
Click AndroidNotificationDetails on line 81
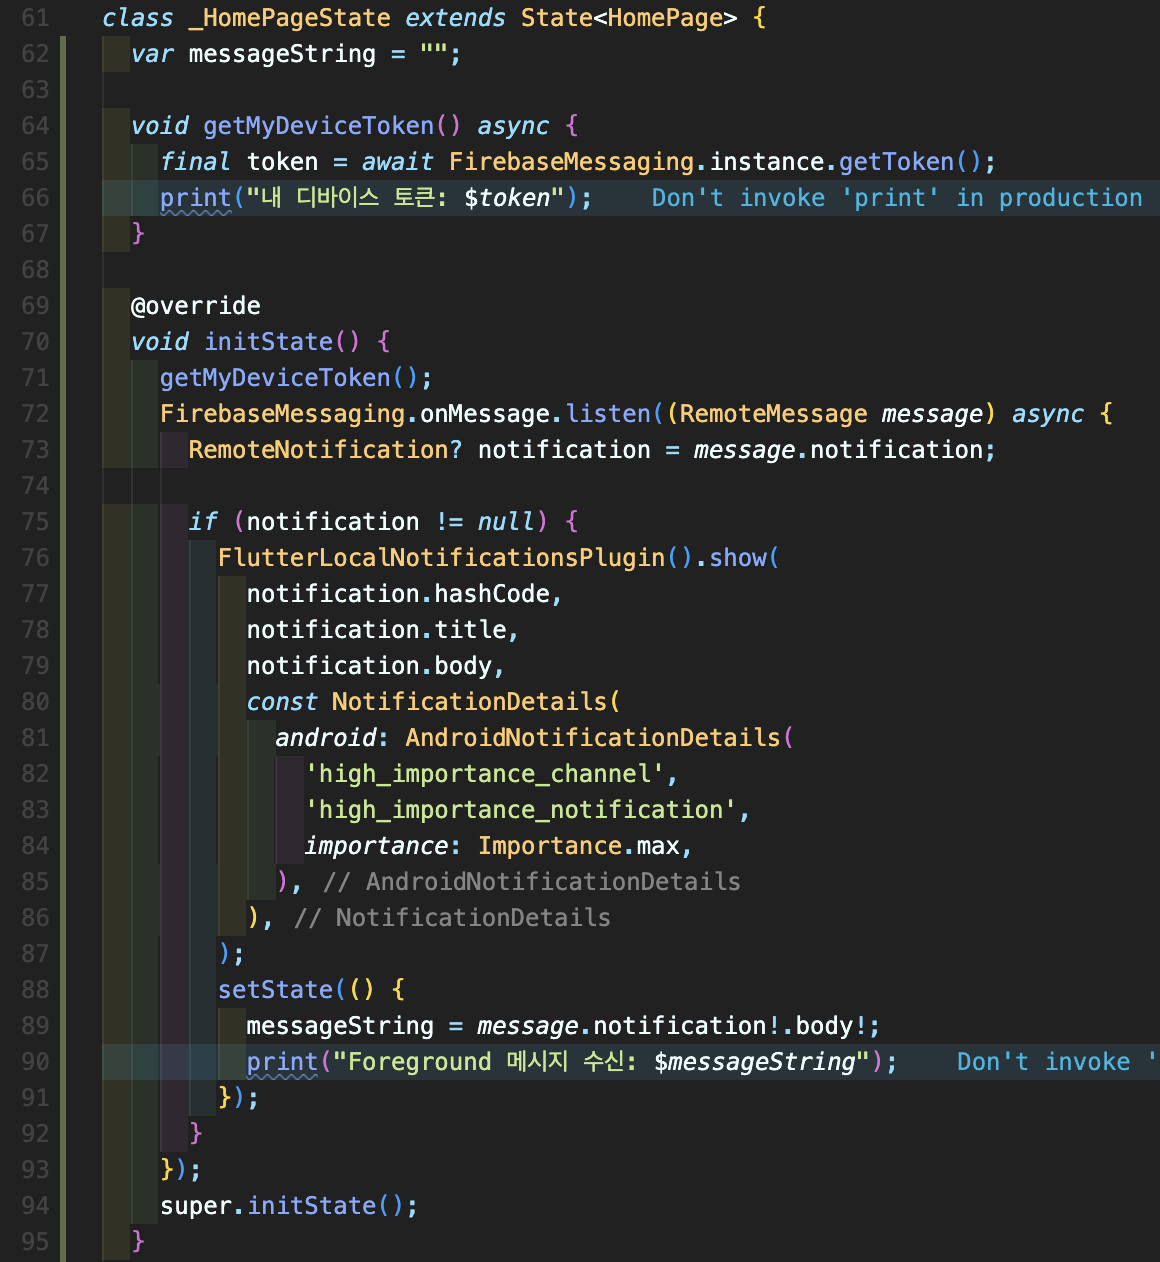click(593, 738)
